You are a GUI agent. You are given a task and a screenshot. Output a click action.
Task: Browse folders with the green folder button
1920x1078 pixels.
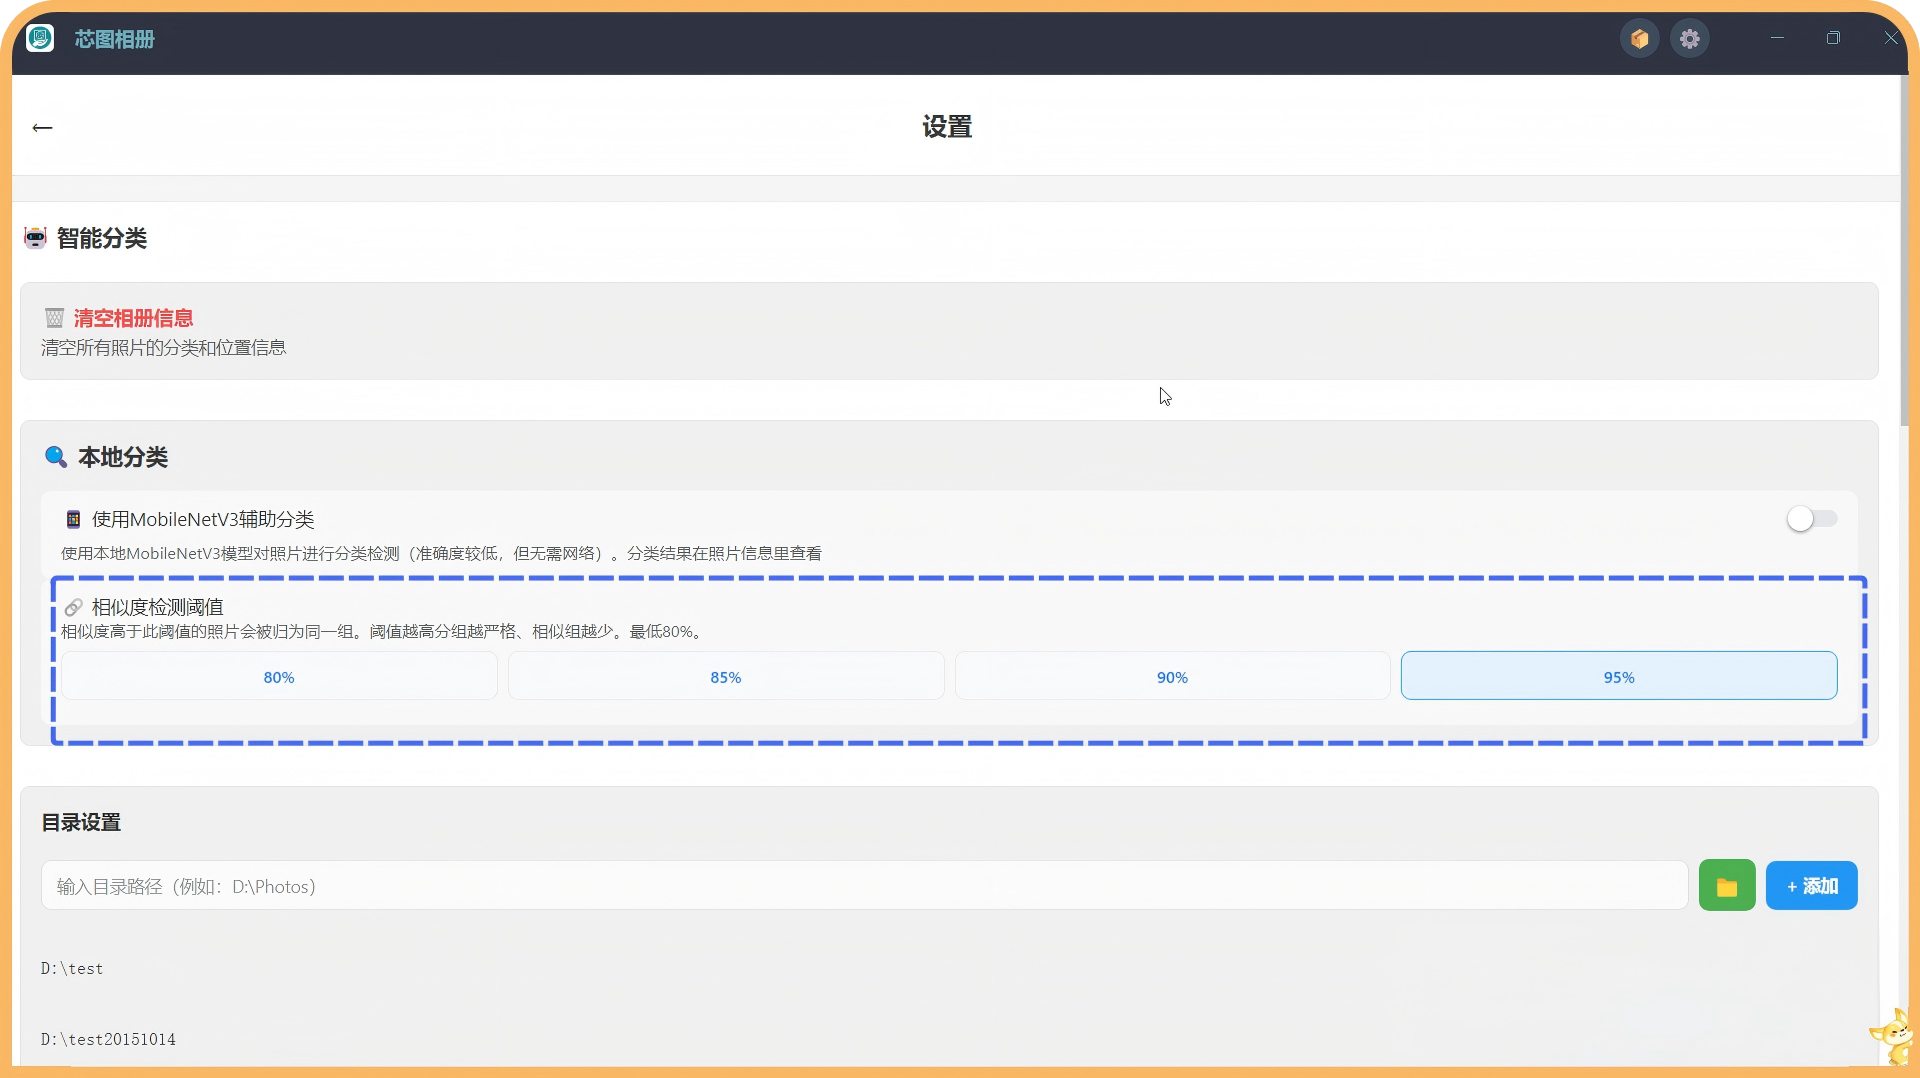tap(1726, 886)
